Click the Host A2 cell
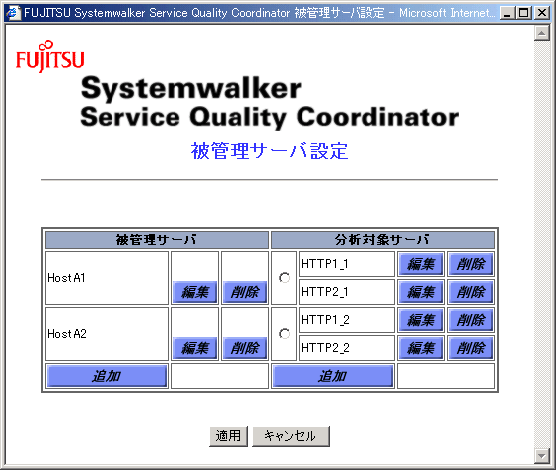The height and width of the screenshot is (470, 556). pyautogui.click(x=107, y=334)
